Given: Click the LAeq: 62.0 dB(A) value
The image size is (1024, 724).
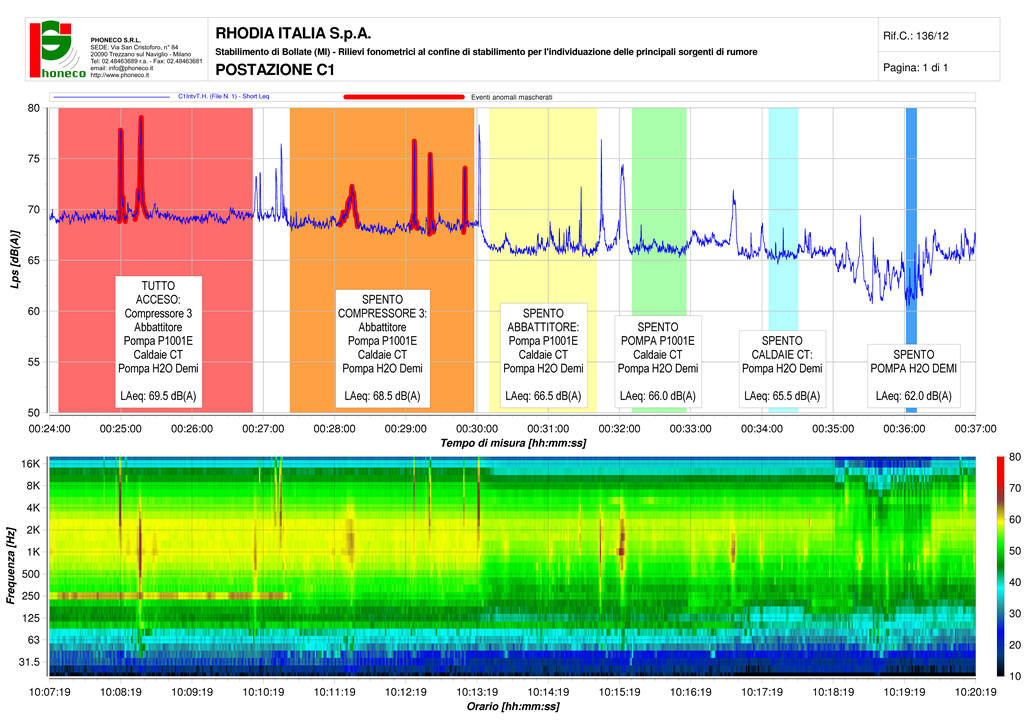Looking at the screenshot, I should click(x=914, y=396).
